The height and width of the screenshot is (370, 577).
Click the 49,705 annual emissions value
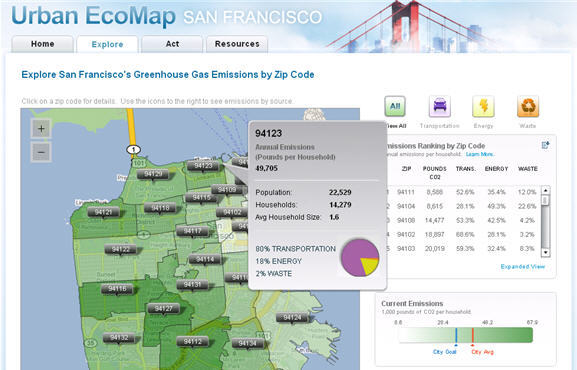click(266, 169)
